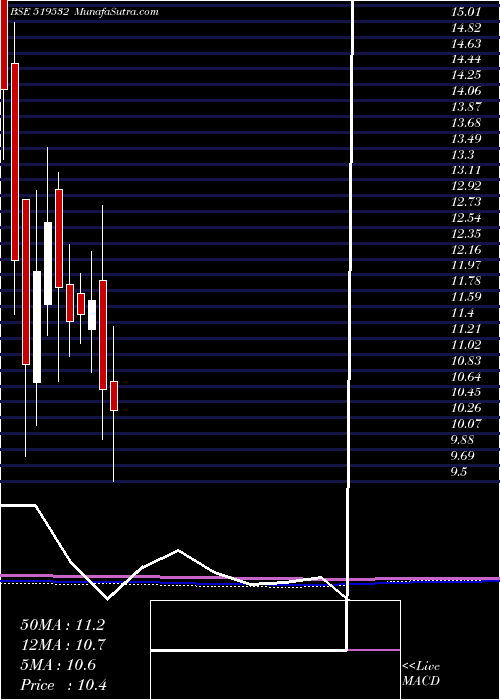Click the 11.59 price axis label
This screenshot has width=500, height=700.
pyautogui.click(x=466, y=297)
